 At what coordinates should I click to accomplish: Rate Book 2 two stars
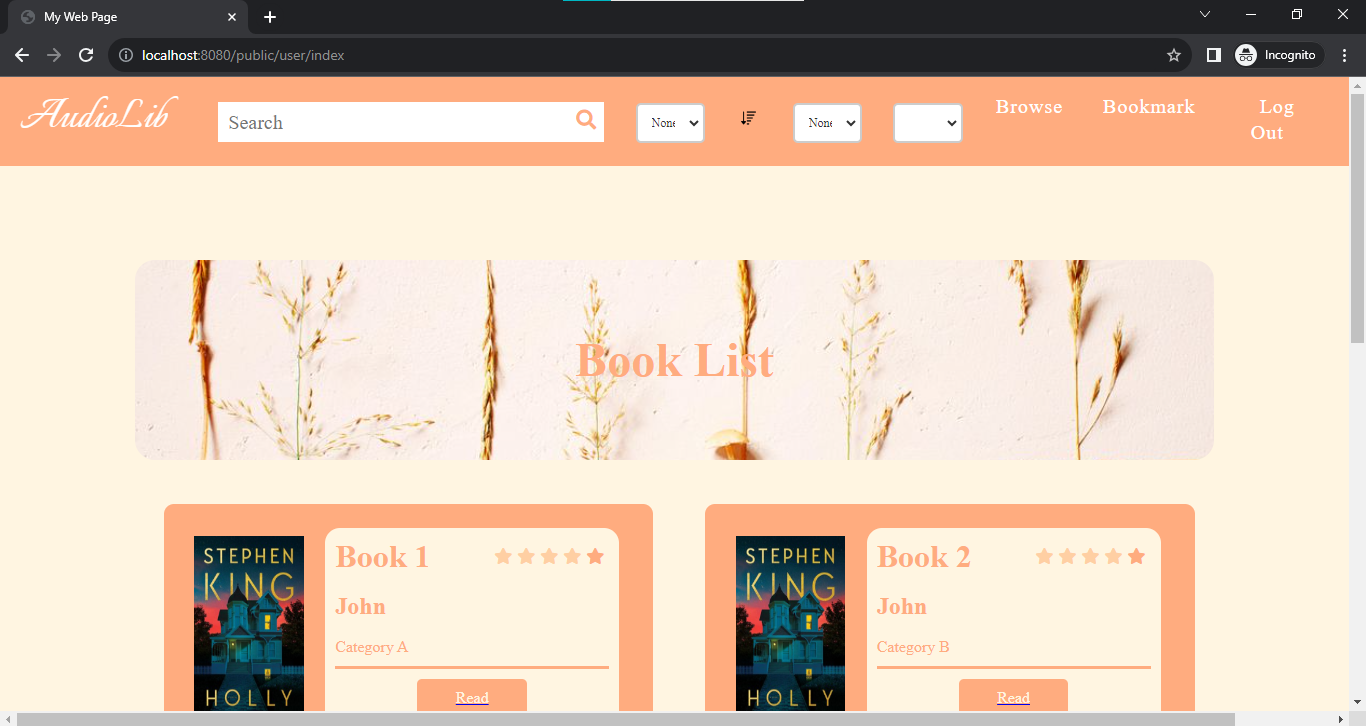[1067, 556]
